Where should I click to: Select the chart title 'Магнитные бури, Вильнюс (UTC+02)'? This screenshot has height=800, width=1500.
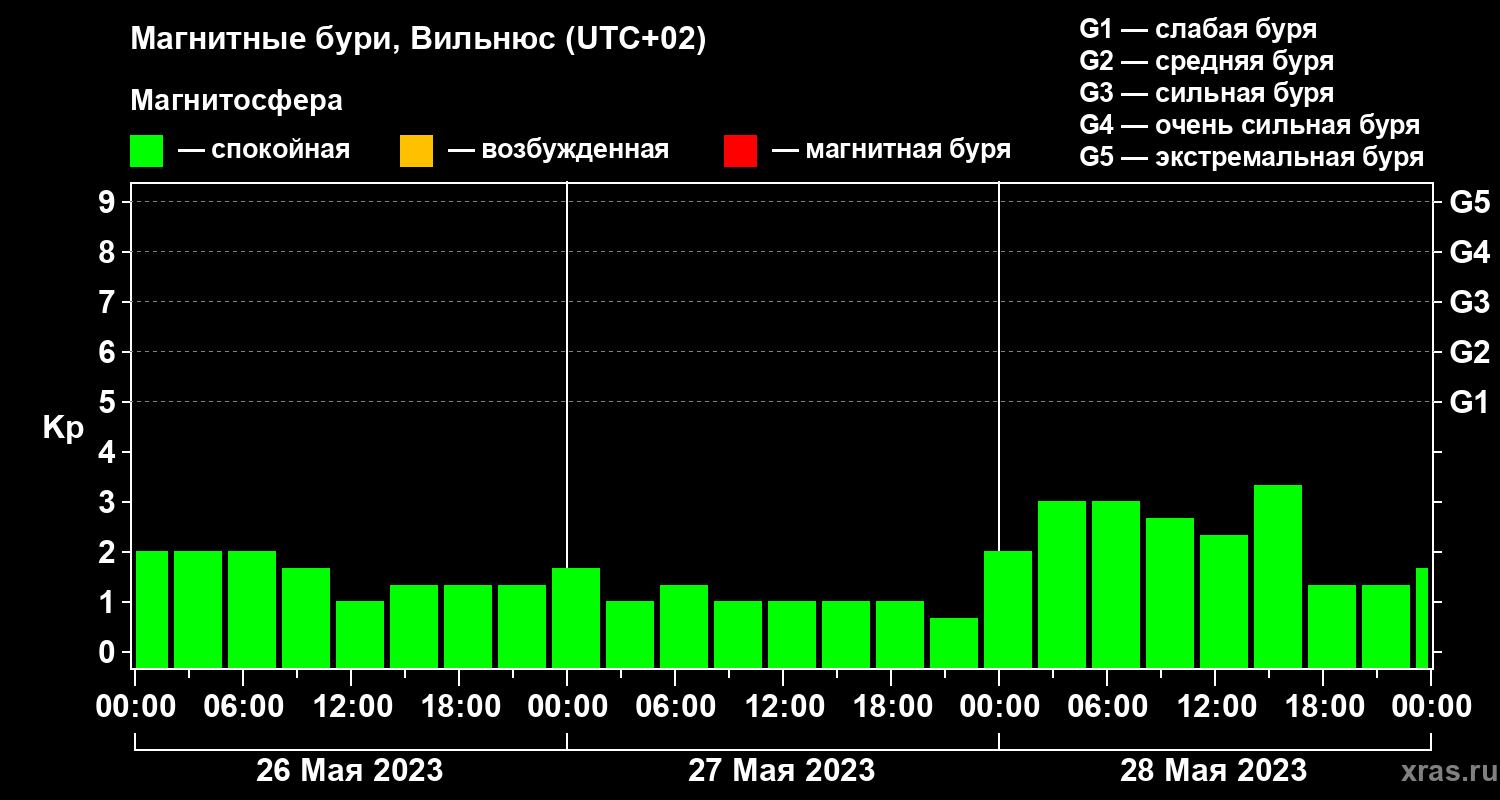point(418,40)
